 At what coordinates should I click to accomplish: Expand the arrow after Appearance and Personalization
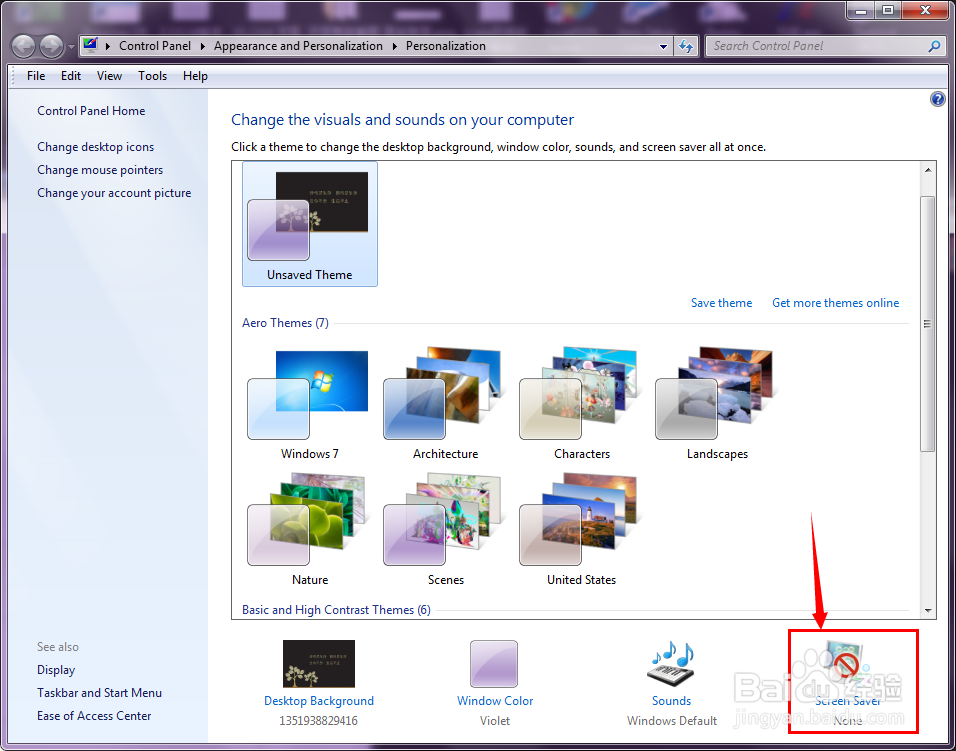point(394,46)
